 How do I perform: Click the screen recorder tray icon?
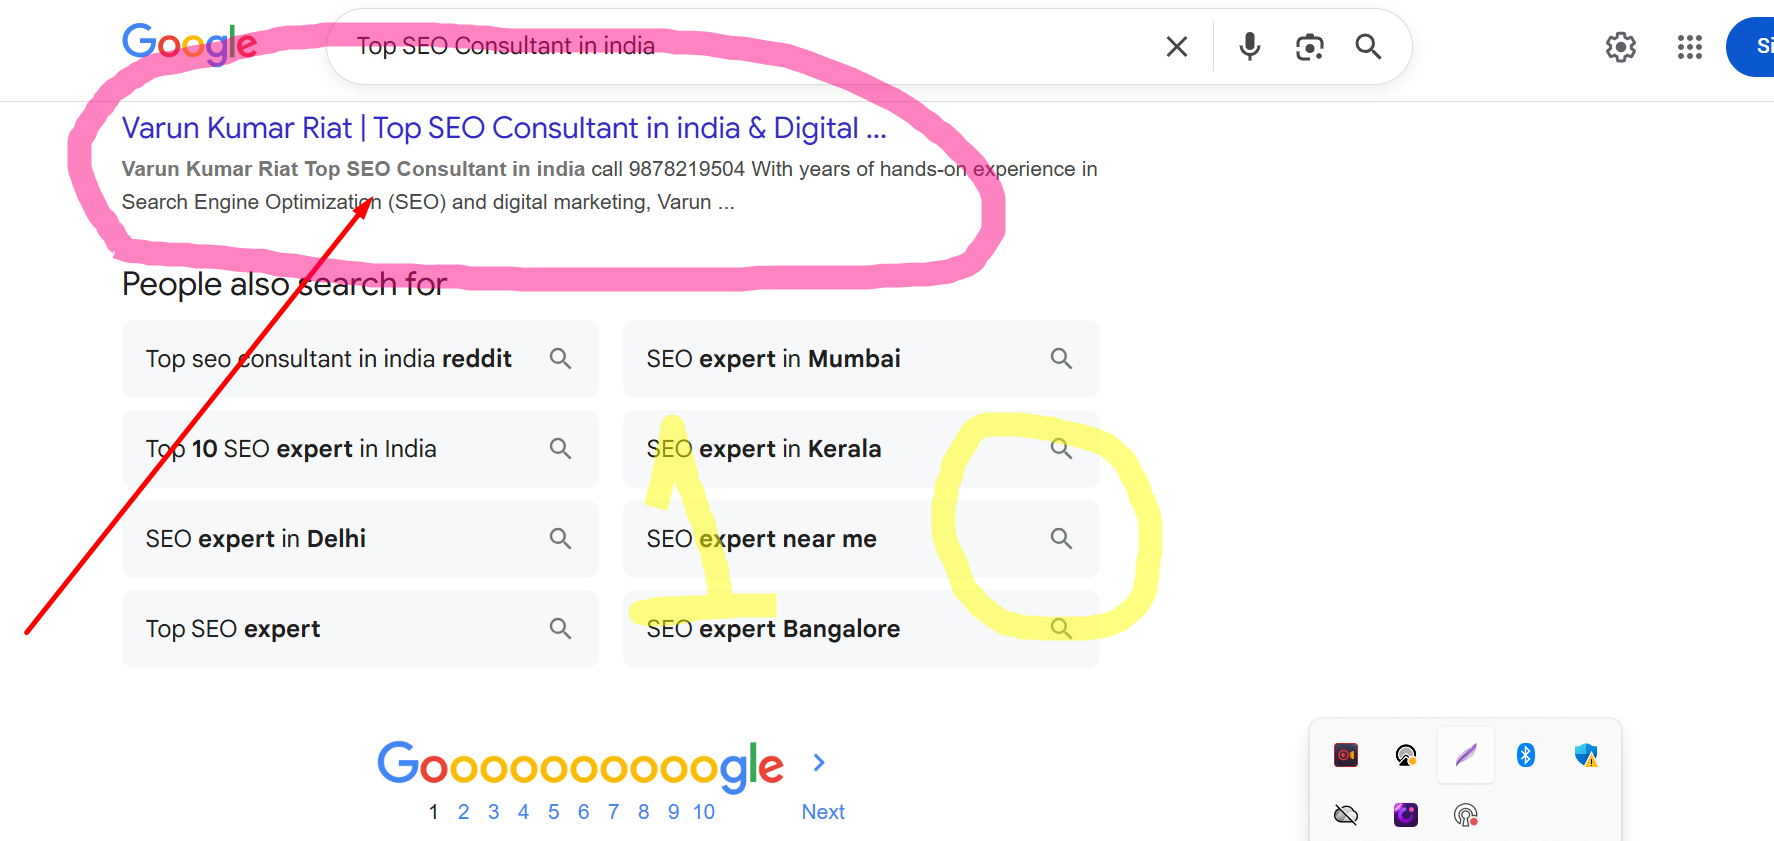1346,755
